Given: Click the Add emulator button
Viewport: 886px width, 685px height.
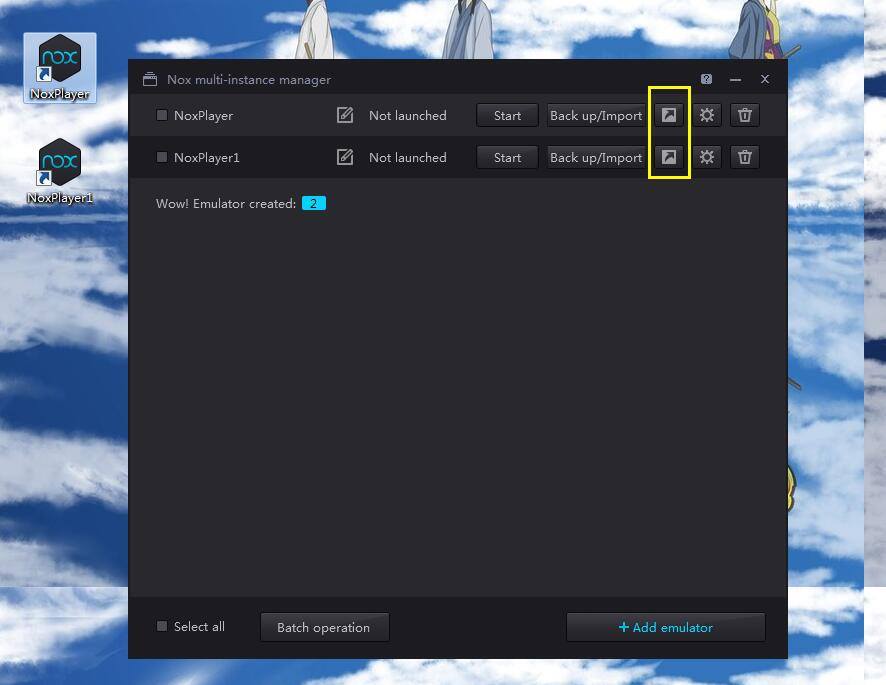Looking at the screenshot, I should [666, 627].
